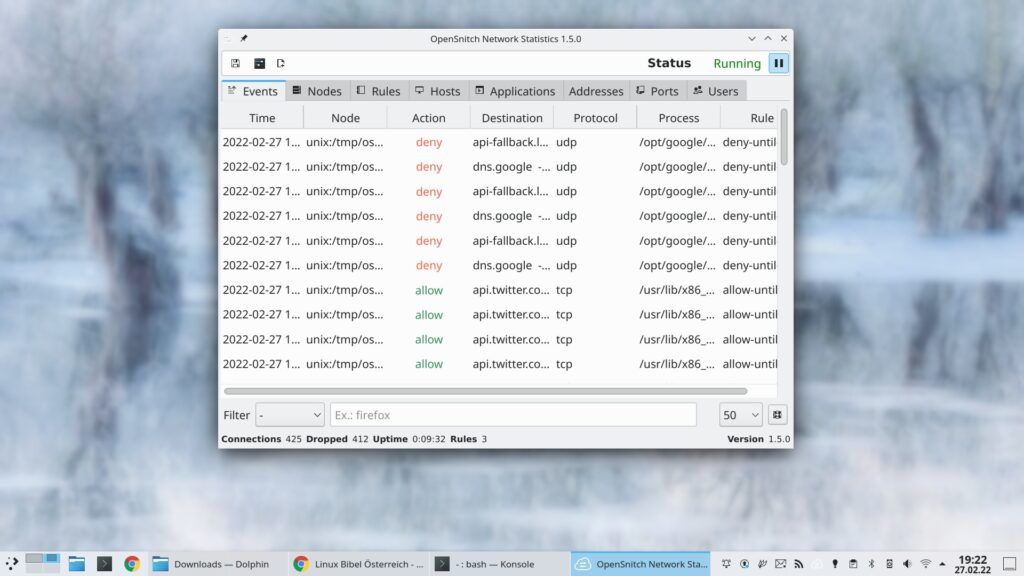This screenshot has width=1024, height=576.
Task: Open the Rules tab
Action: [x=379, y=91]
